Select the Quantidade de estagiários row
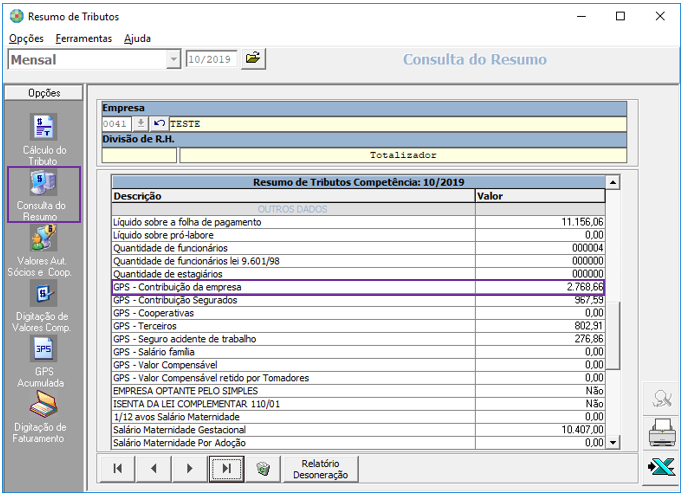 point(358,274)
